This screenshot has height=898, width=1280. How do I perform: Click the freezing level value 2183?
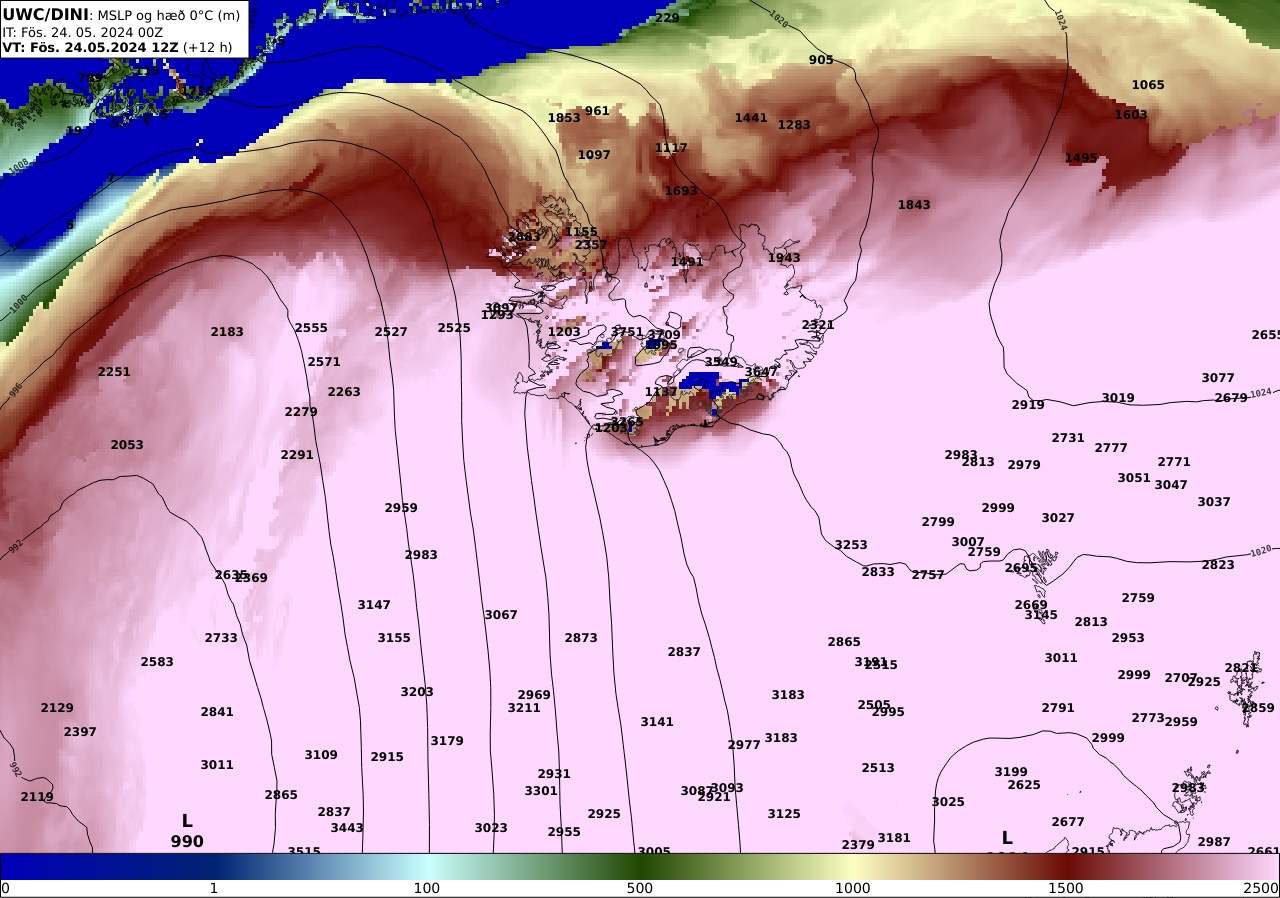[x=227, y=332]
